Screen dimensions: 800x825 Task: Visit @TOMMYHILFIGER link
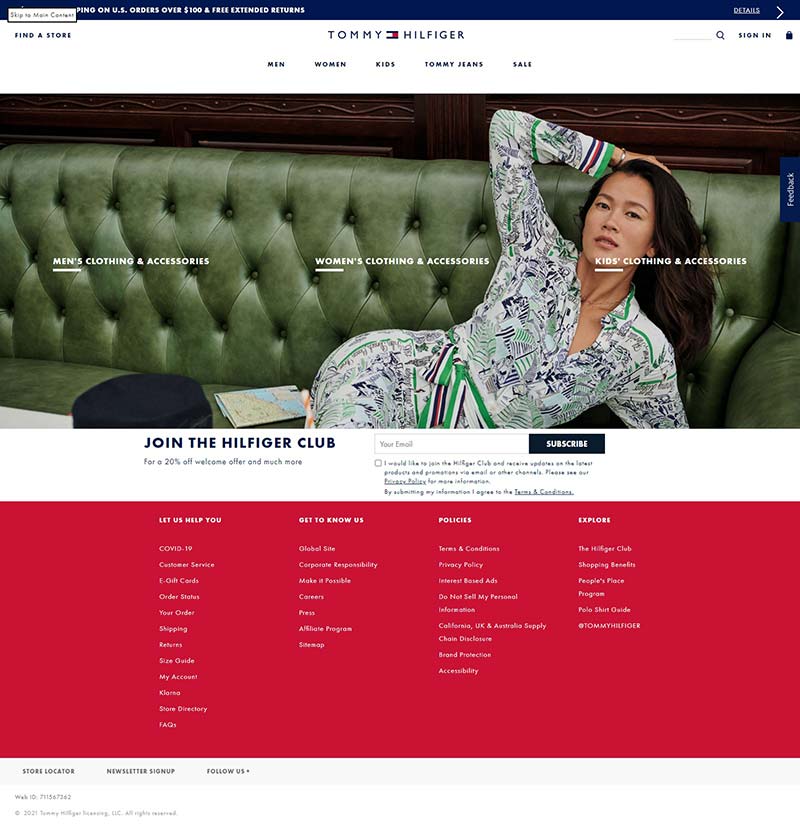click(x=609, y=626)
